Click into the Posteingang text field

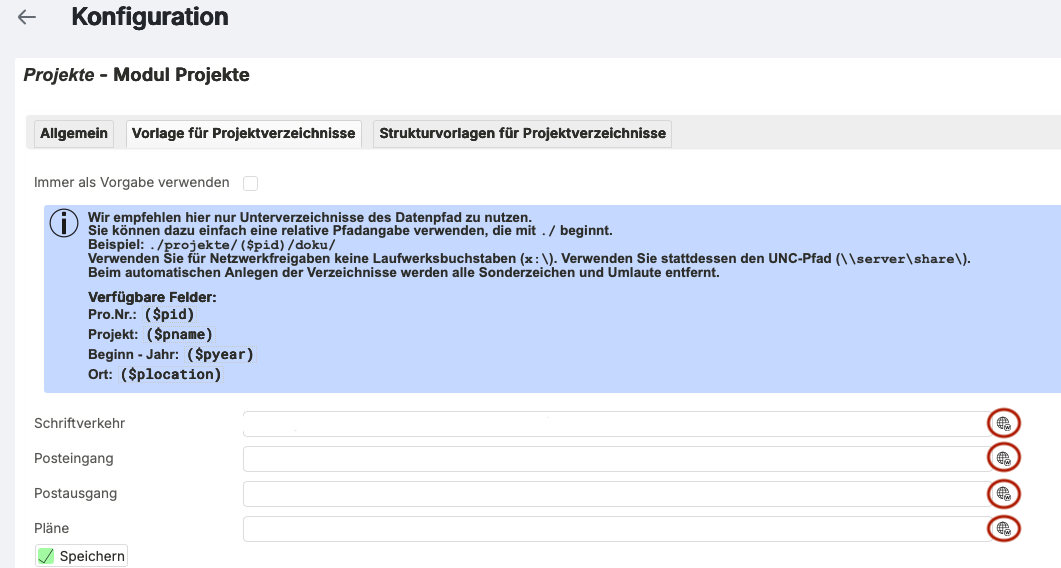pos(612,459)
